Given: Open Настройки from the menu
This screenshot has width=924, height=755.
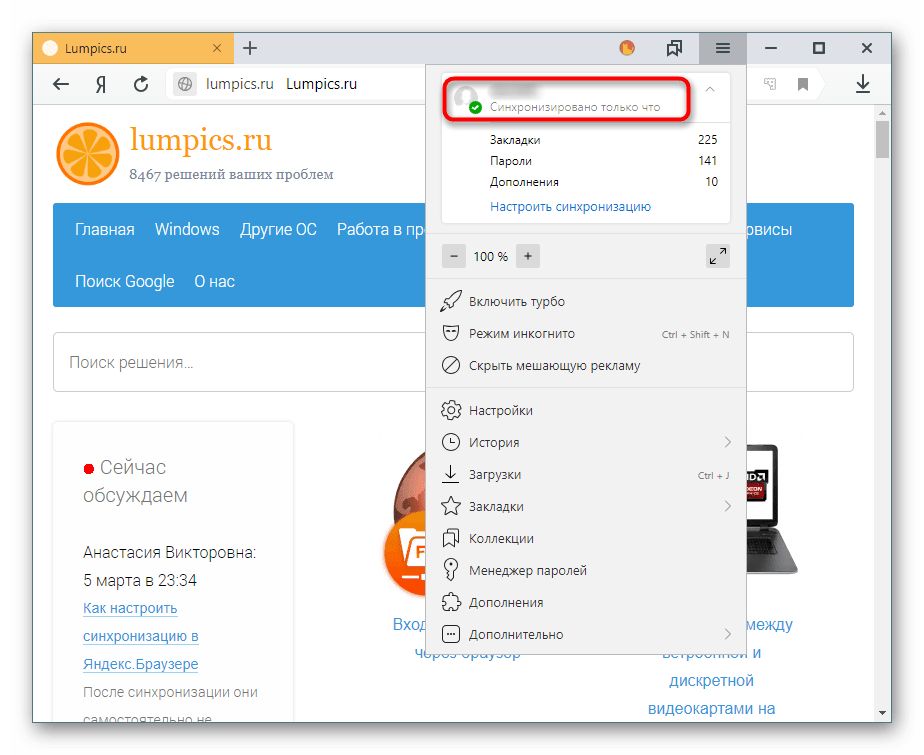Looking at the screenshot, I should (x=500, y=410).
